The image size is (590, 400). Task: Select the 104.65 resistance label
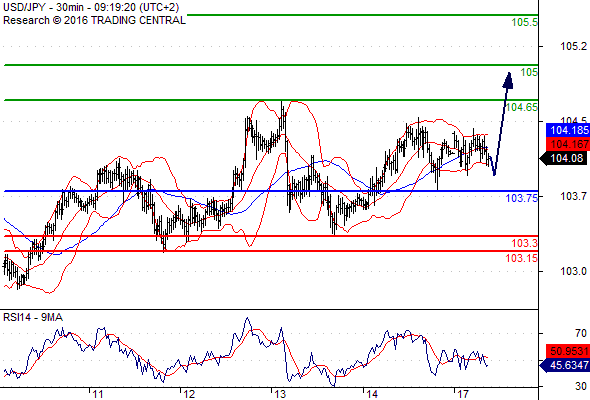522,107
